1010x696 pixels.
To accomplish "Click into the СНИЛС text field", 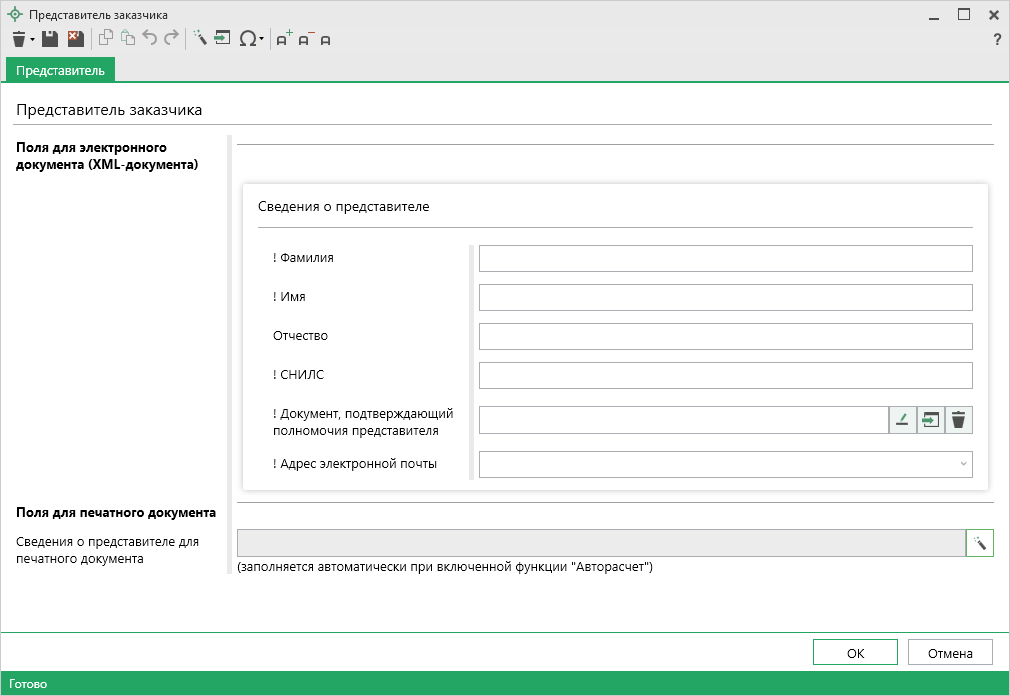I will 725,376.
